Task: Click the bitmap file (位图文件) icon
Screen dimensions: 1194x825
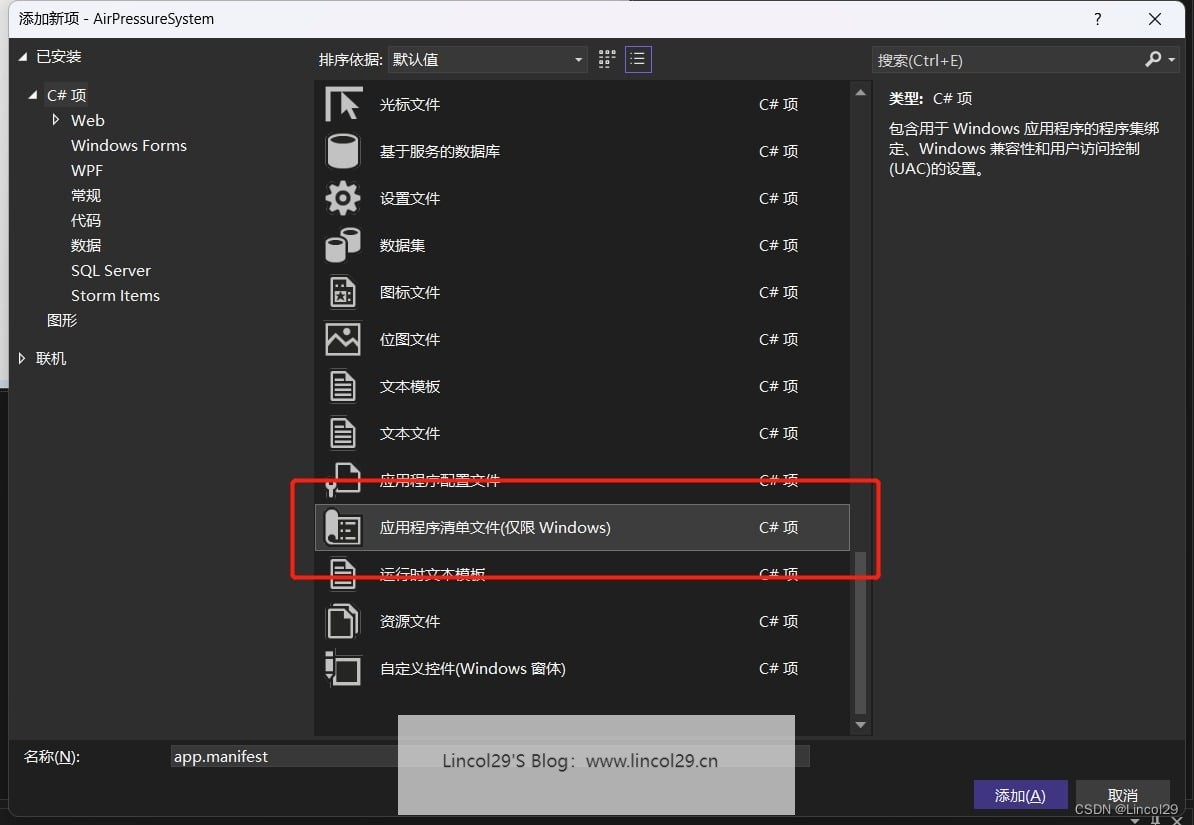Action: [x=343, y=340]
